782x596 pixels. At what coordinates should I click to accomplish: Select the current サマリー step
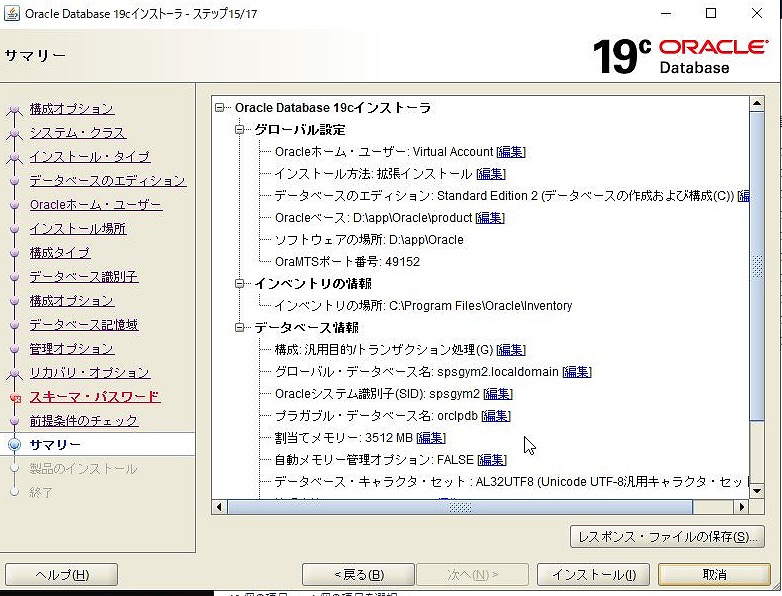pos(55,444)
